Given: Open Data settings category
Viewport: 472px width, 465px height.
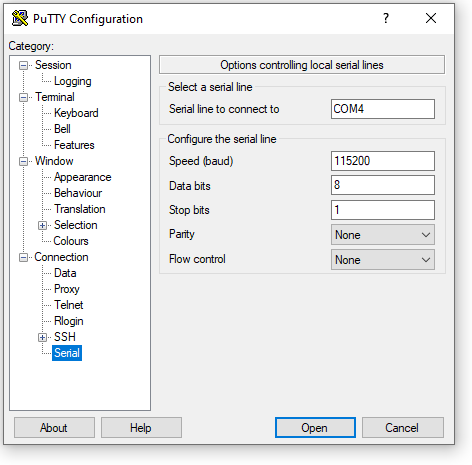Looking at the screenshot, I should [x=65, y=273].
